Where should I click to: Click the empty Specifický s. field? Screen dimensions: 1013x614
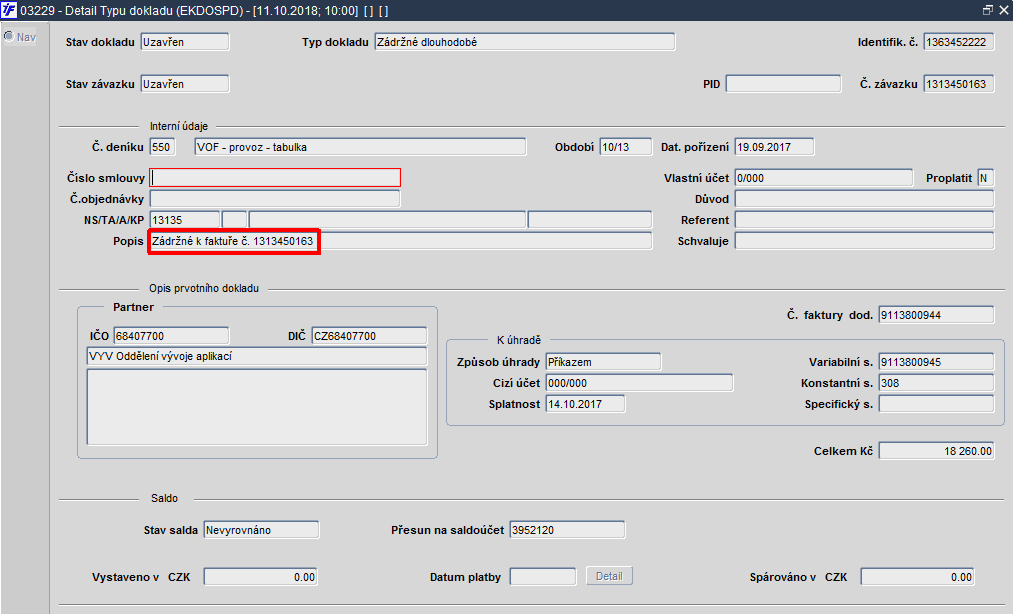pyautogui.click(x=936, y=404)
